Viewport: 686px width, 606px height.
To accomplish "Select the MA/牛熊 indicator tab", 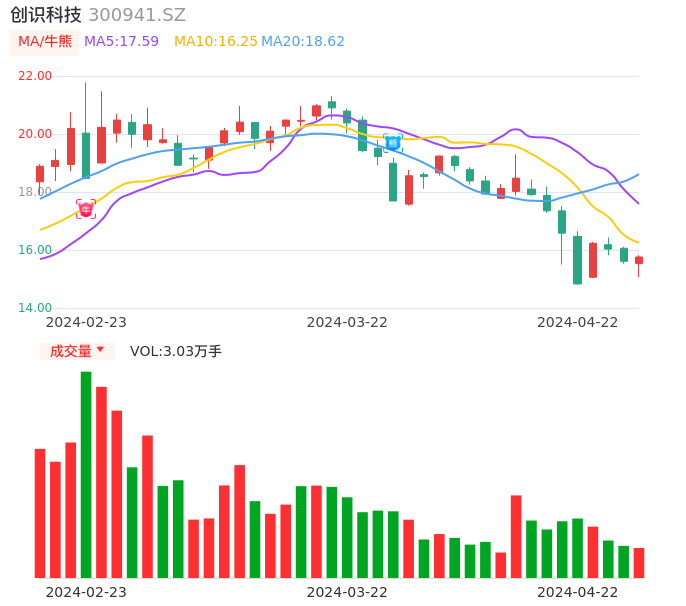I will [x=45, y=42].
